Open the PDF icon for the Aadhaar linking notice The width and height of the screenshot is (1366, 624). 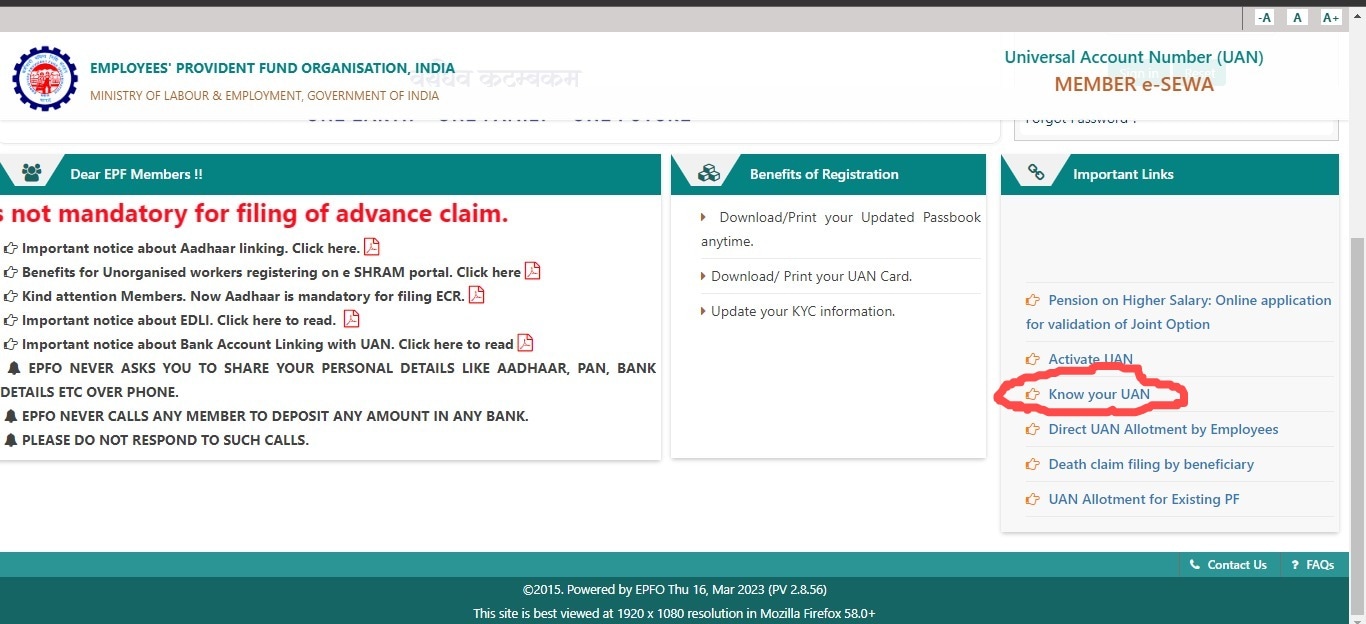(372, 247)
